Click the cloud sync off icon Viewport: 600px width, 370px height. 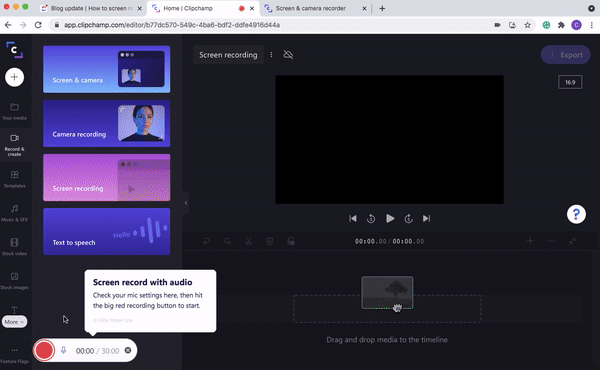[x=288, y=55]
